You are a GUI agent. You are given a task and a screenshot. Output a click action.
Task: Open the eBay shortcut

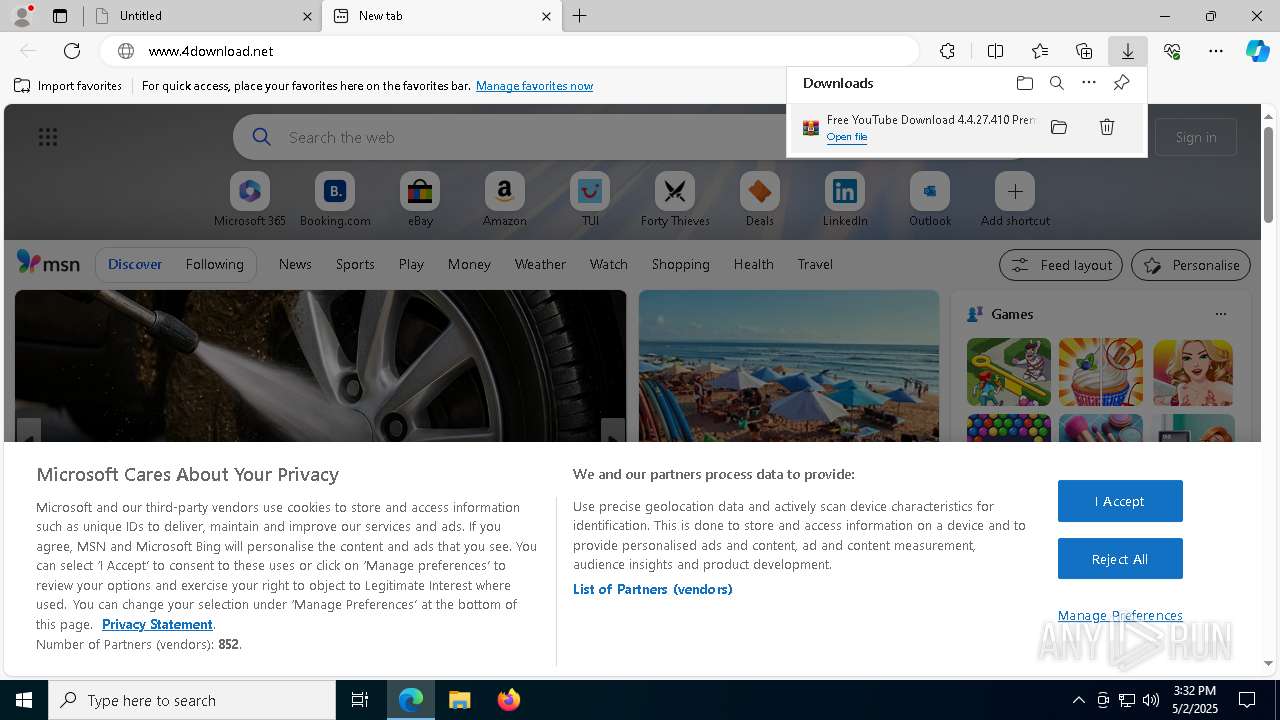420,199
